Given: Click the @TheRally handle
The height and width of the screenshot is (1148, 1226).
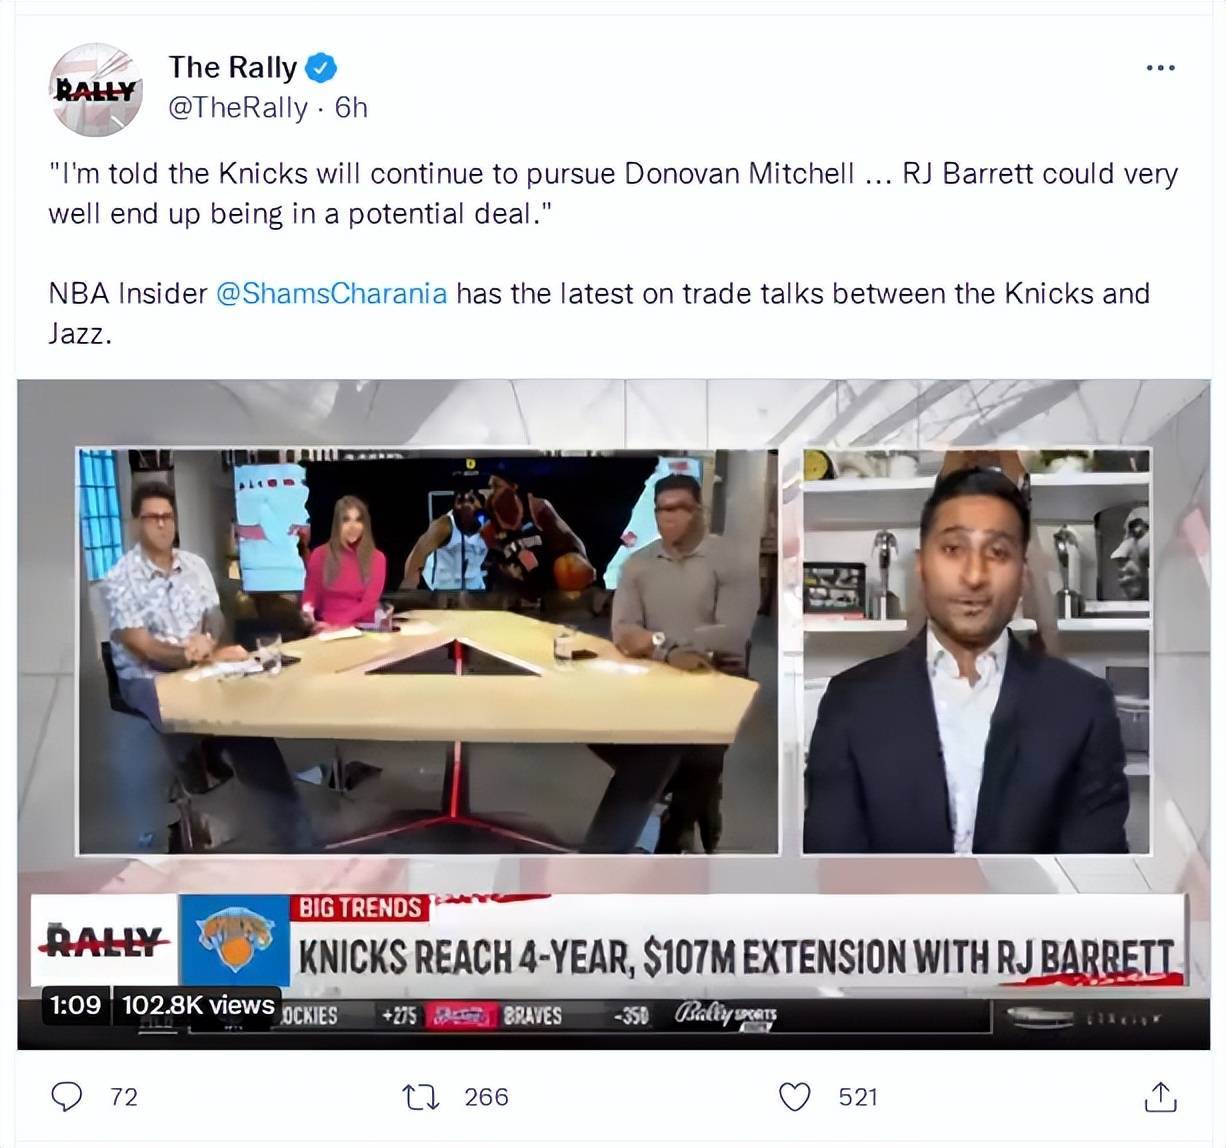Looking at the screenshot, I should coord(238,107).
